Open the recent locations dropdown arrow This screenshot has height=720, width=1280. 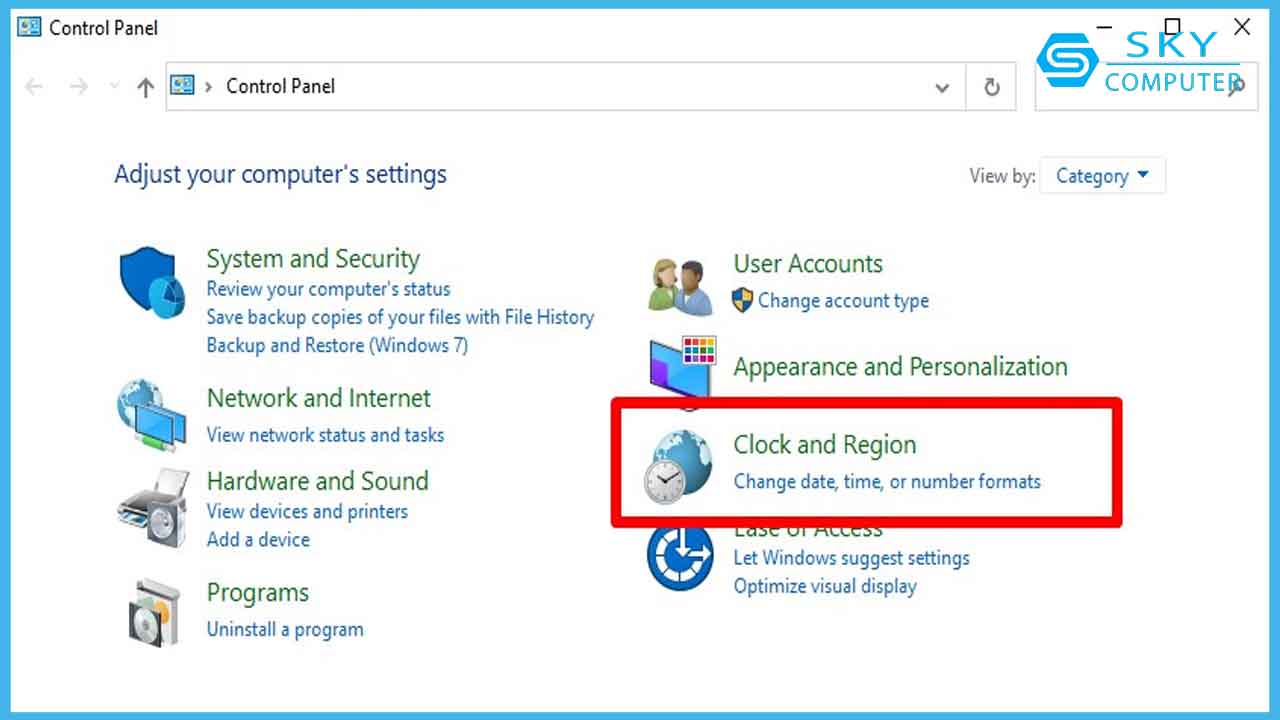(114, 87)
